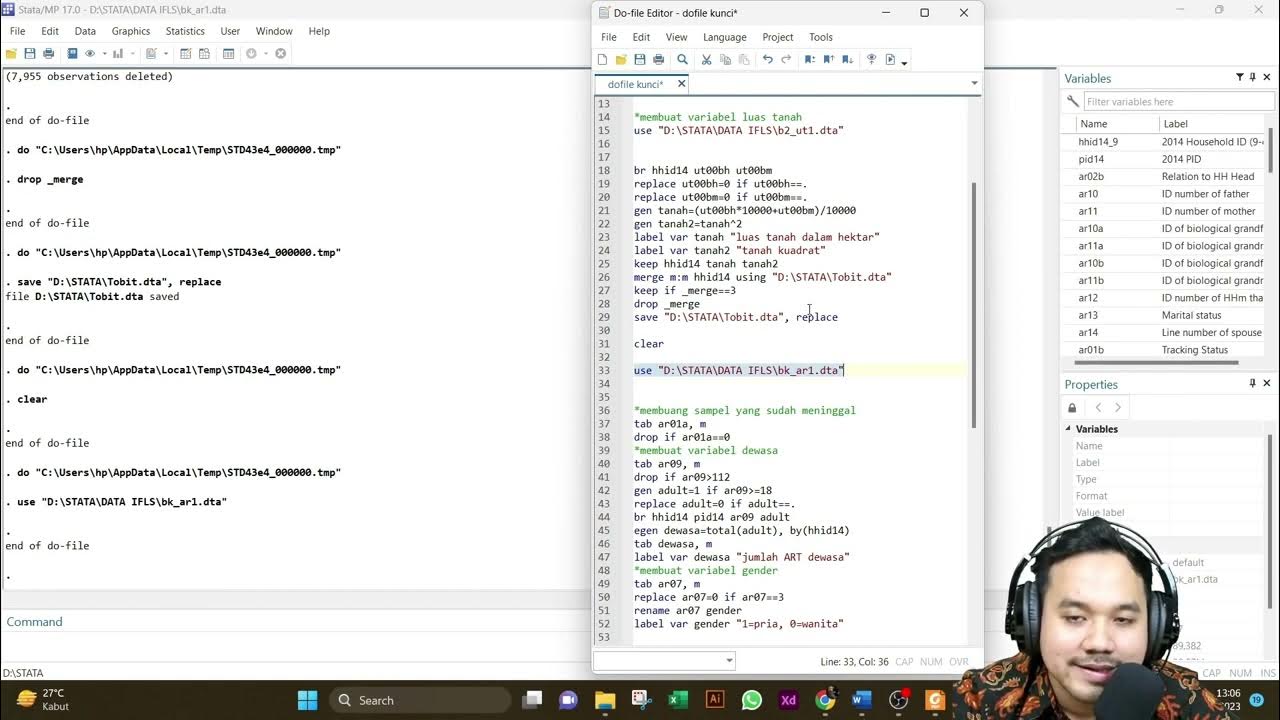
Task: Open the Statistics menu in Stata
Action: pos(185,31)
